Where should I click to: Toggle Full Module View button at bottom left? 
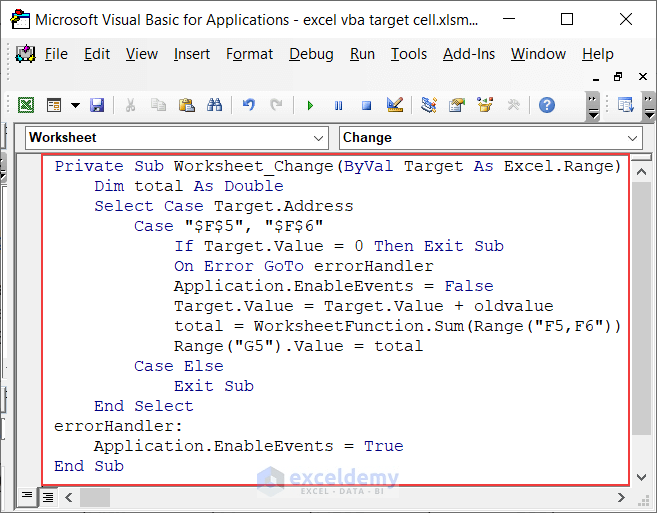48,497
